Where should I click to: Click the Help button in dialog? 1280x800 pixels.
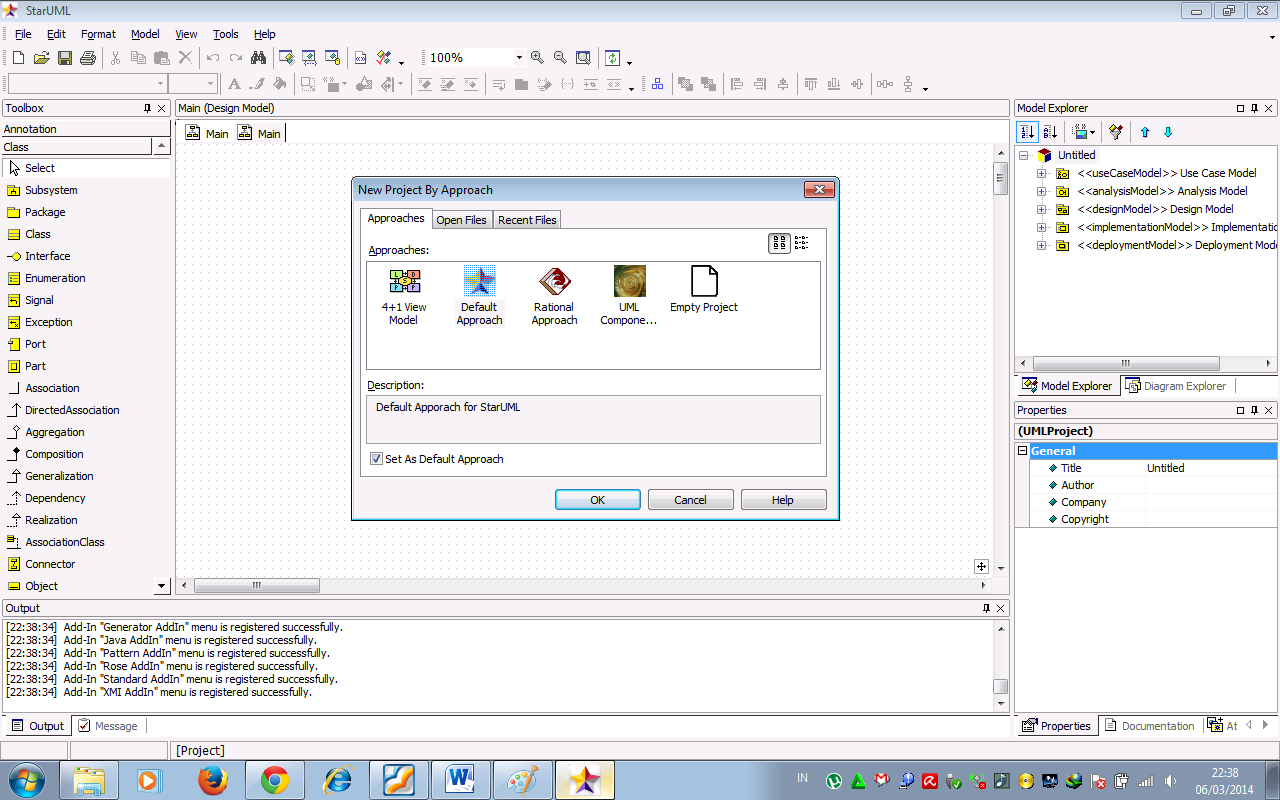(783, 500)
